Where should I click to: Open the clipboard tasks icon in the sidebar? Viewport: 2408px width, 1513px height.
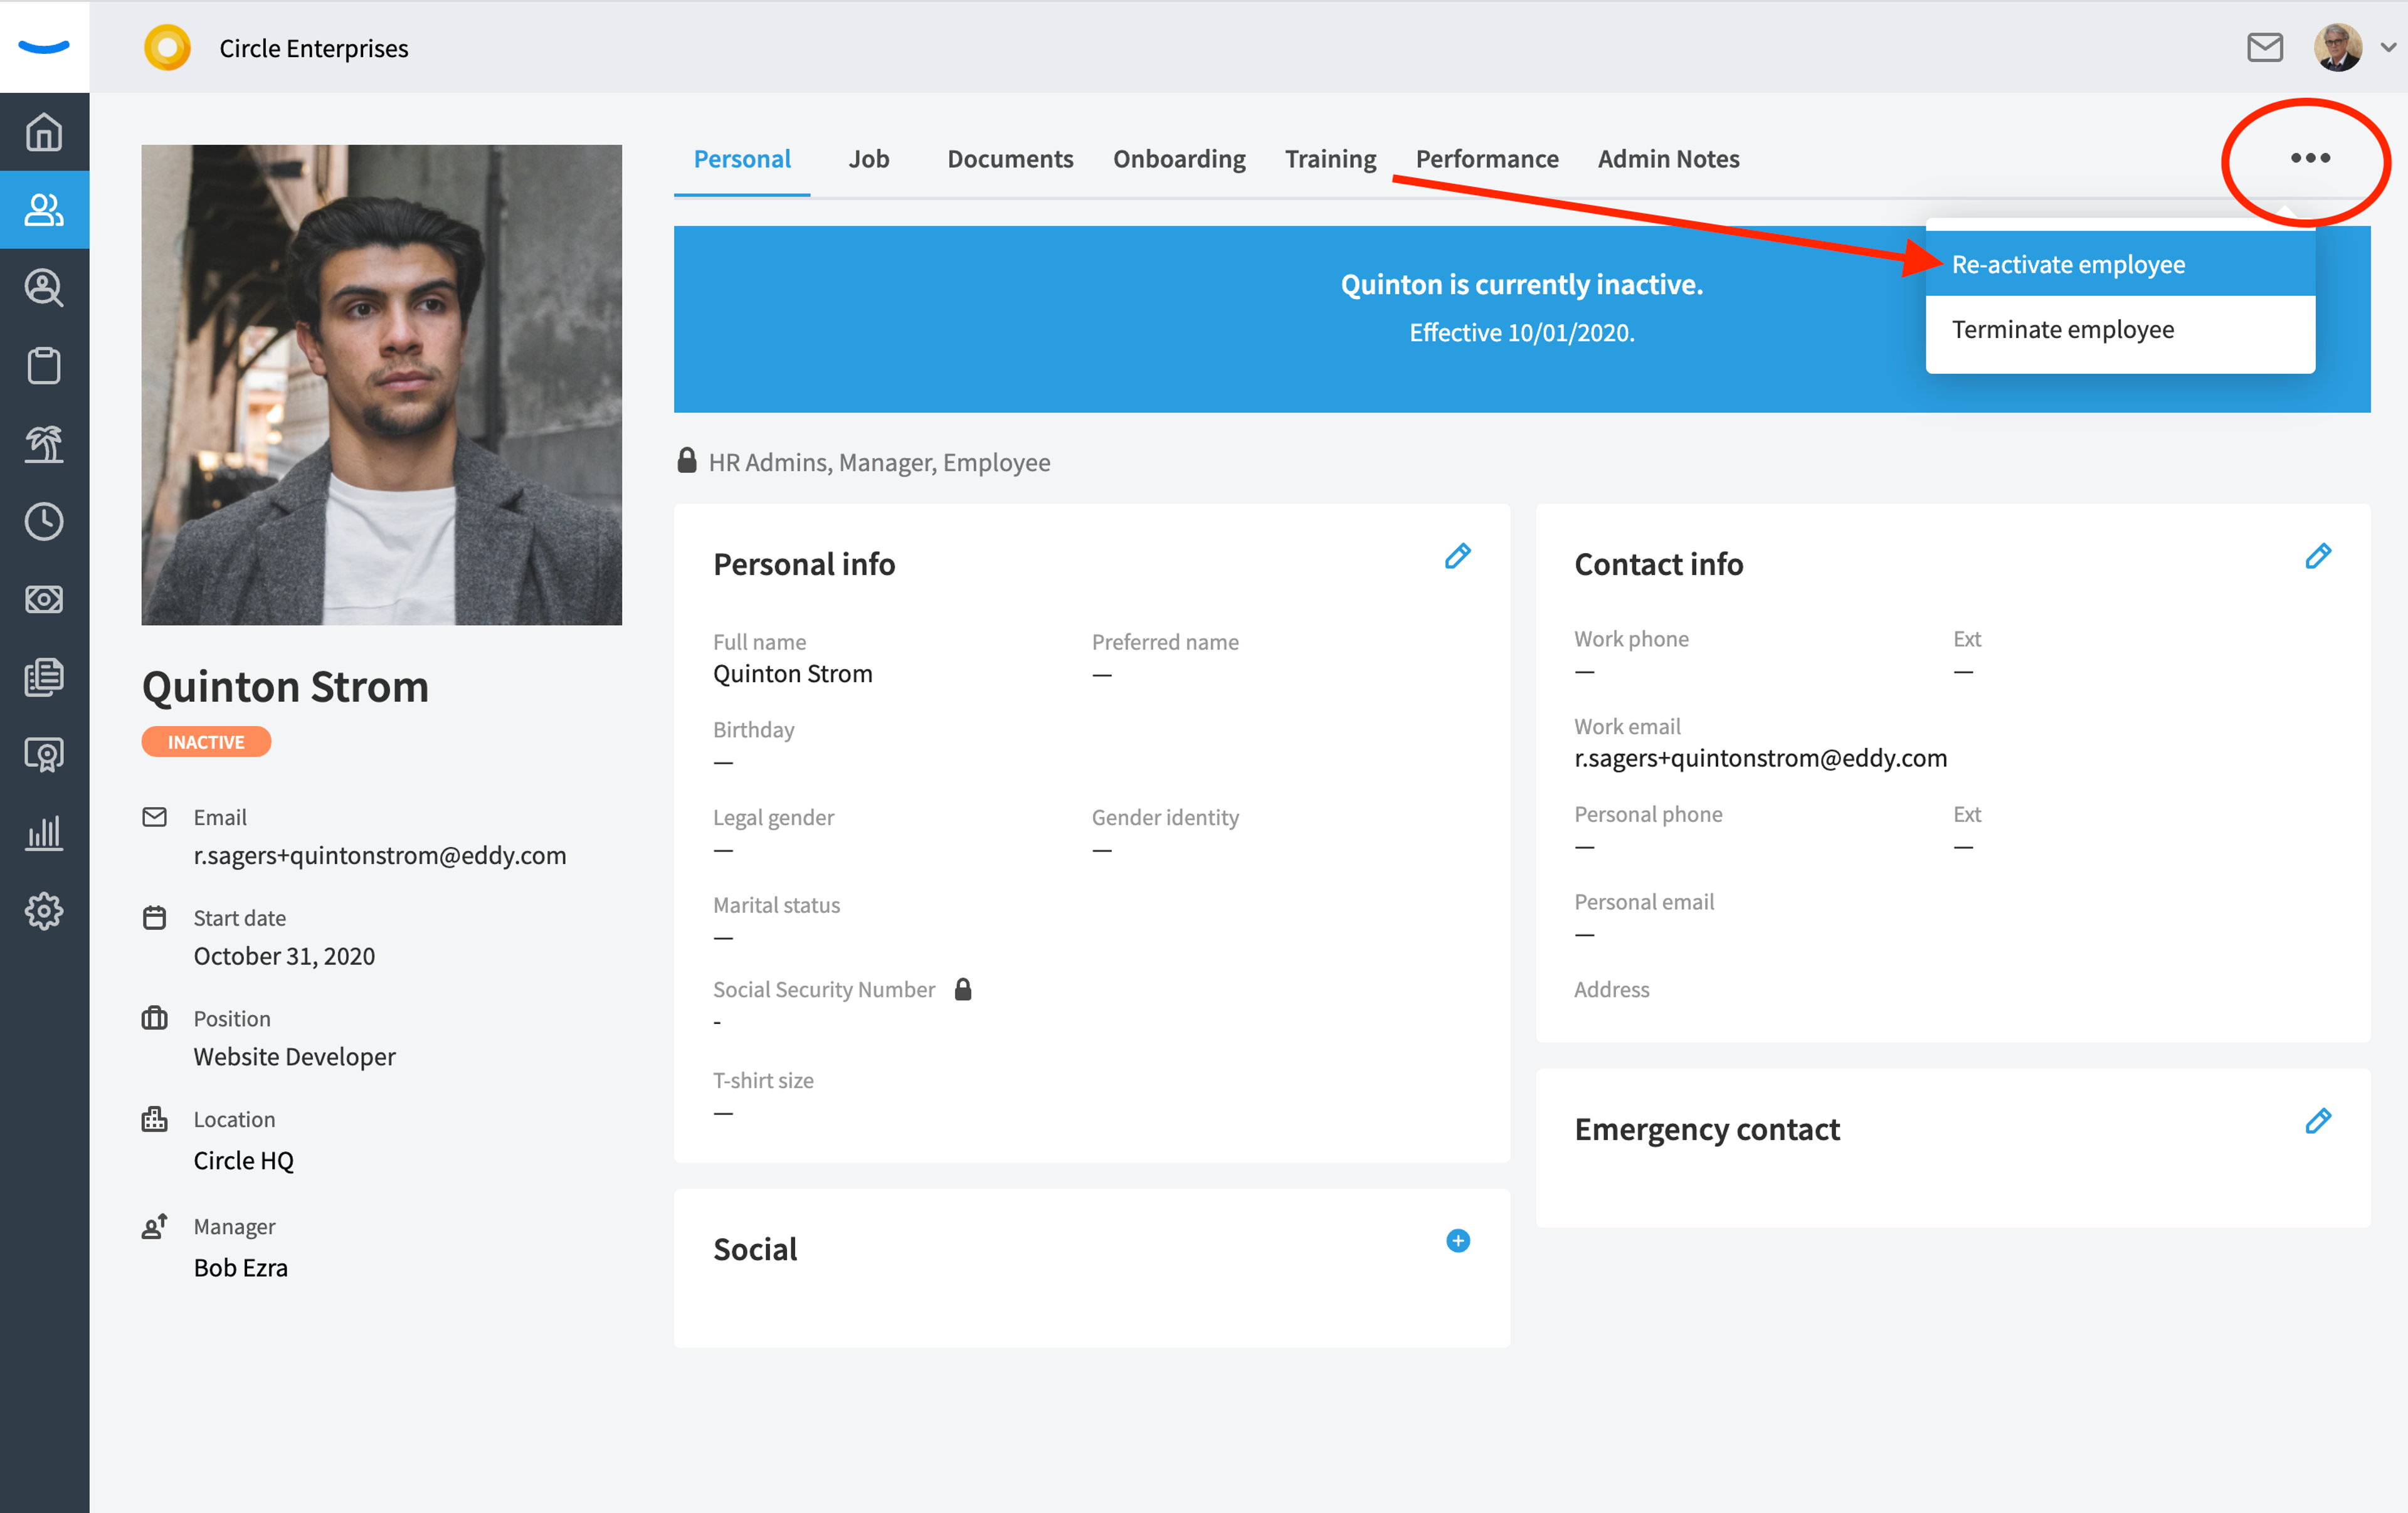(x=44, y=366)
